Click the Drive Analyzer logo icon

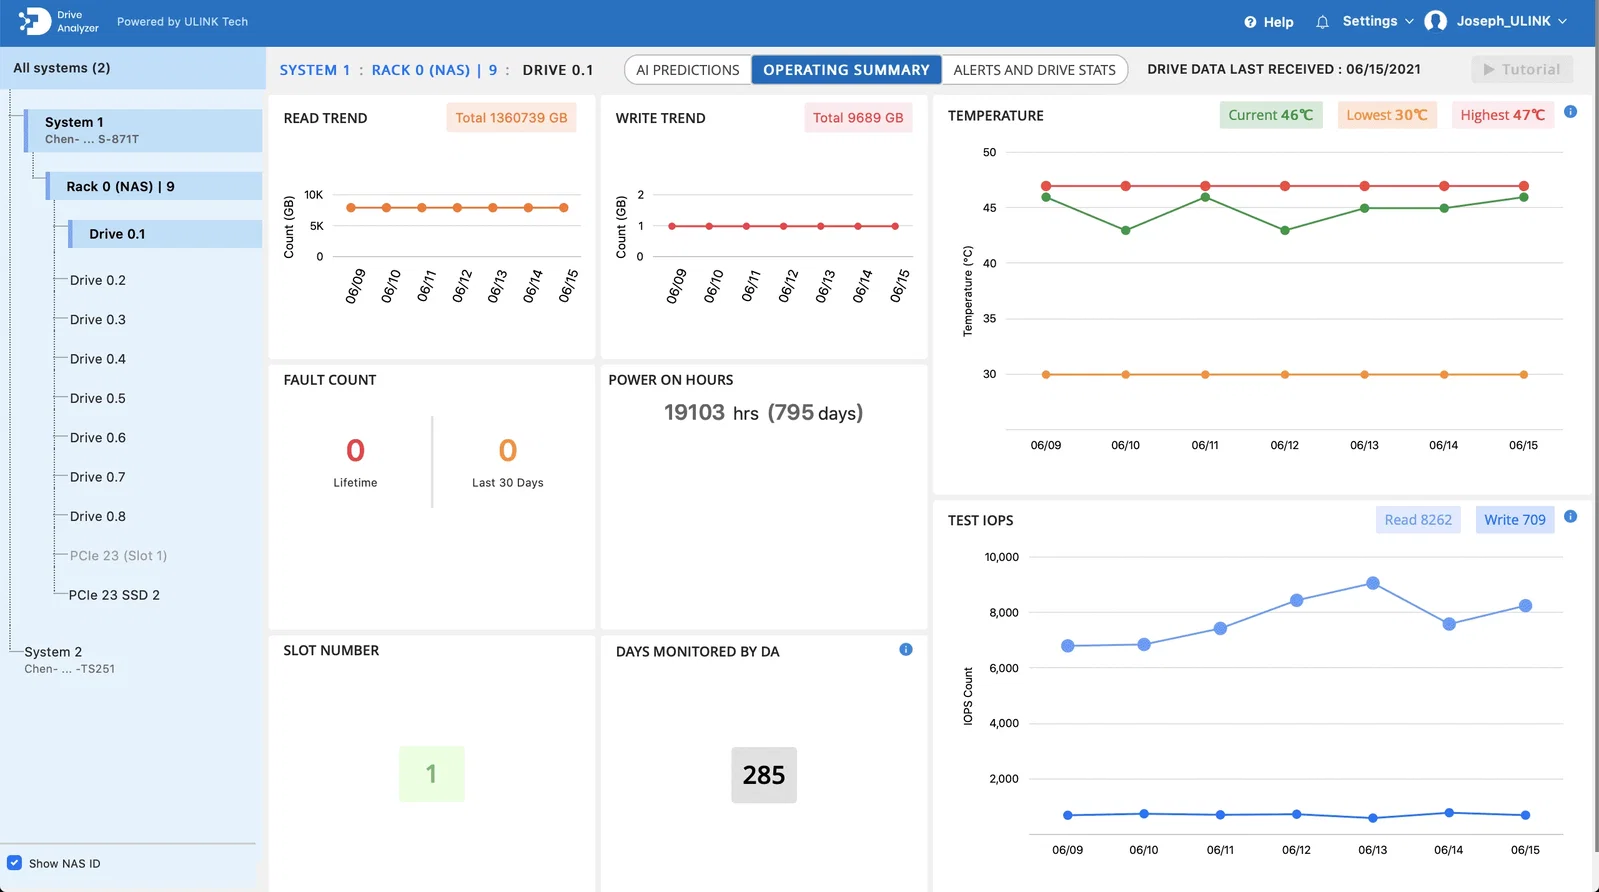[x=34, y=21]
